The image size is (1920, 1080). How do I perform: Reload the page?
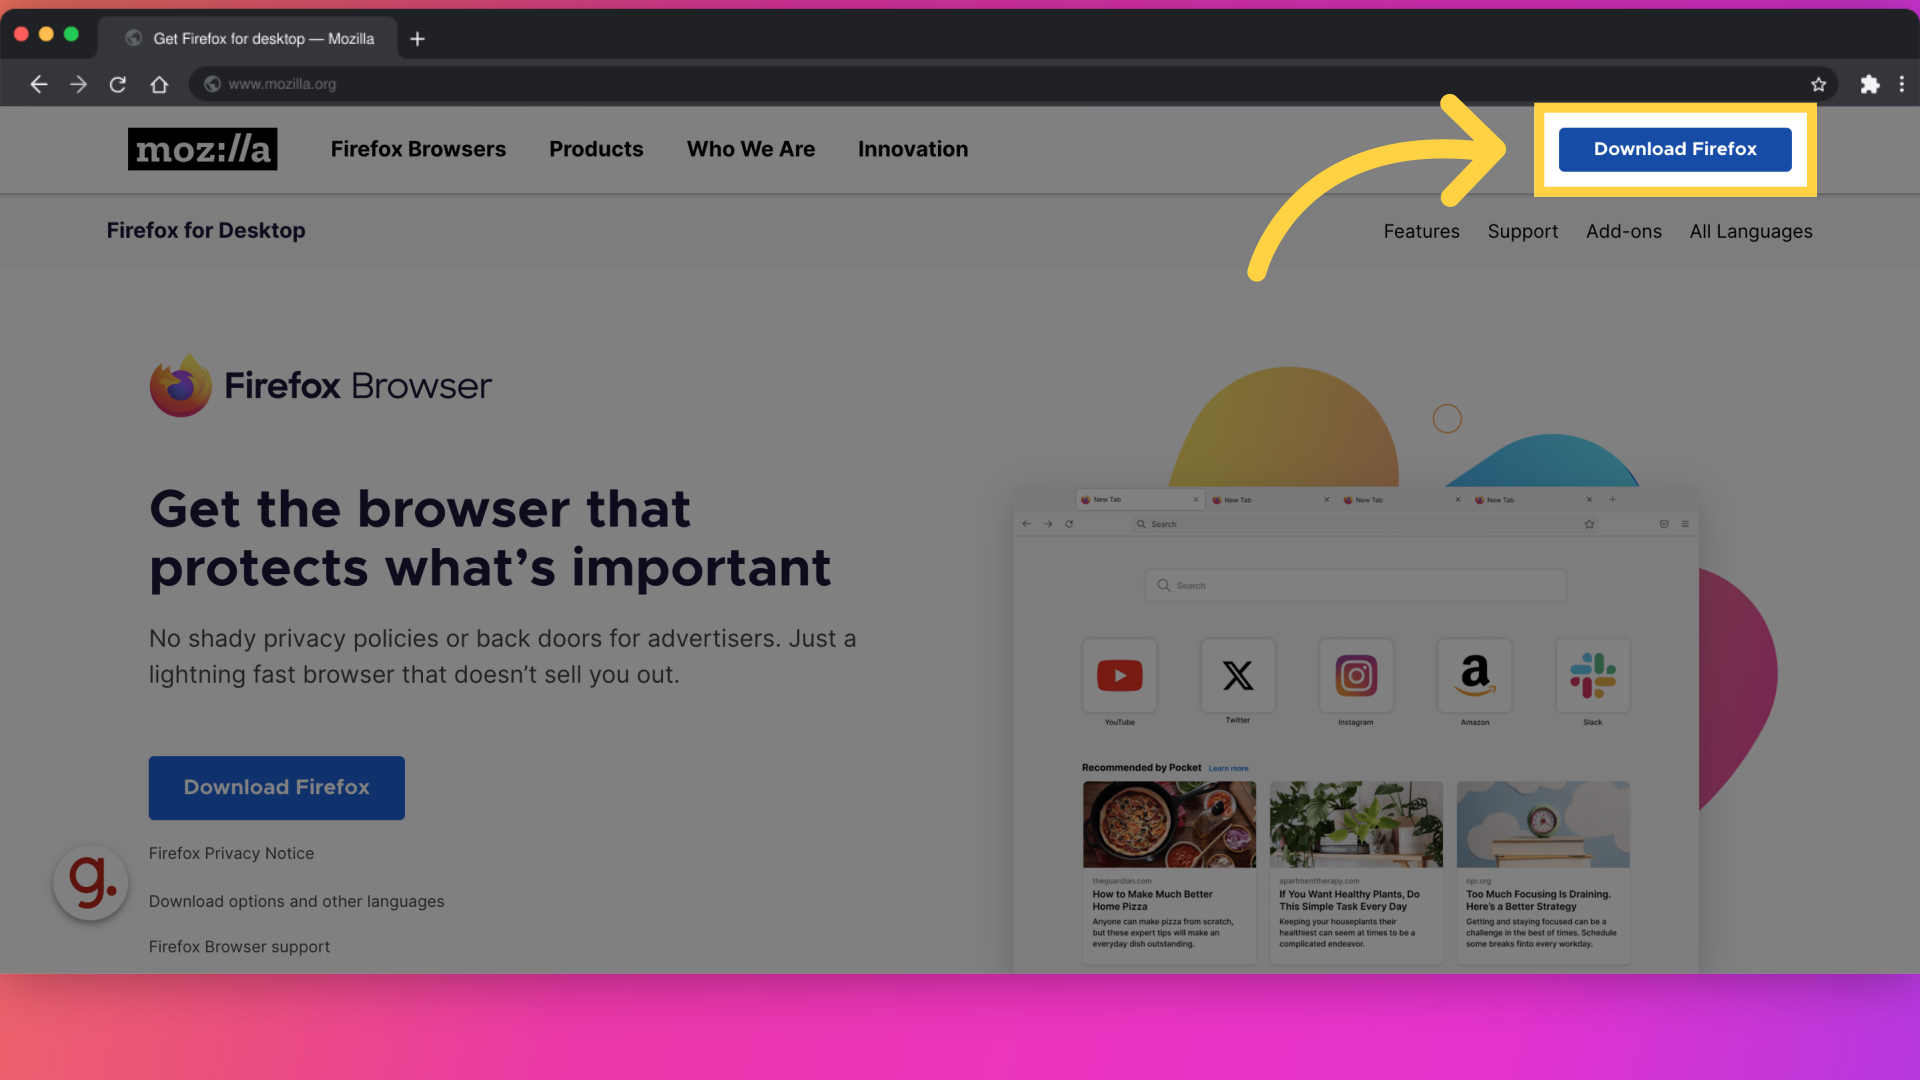118,85
